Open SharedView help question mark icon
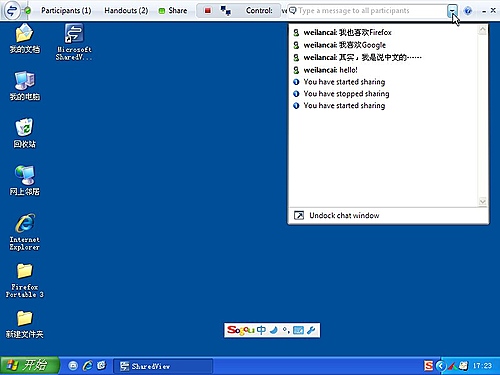The width and height of the screenshot is (500, 375). point(468,11)
